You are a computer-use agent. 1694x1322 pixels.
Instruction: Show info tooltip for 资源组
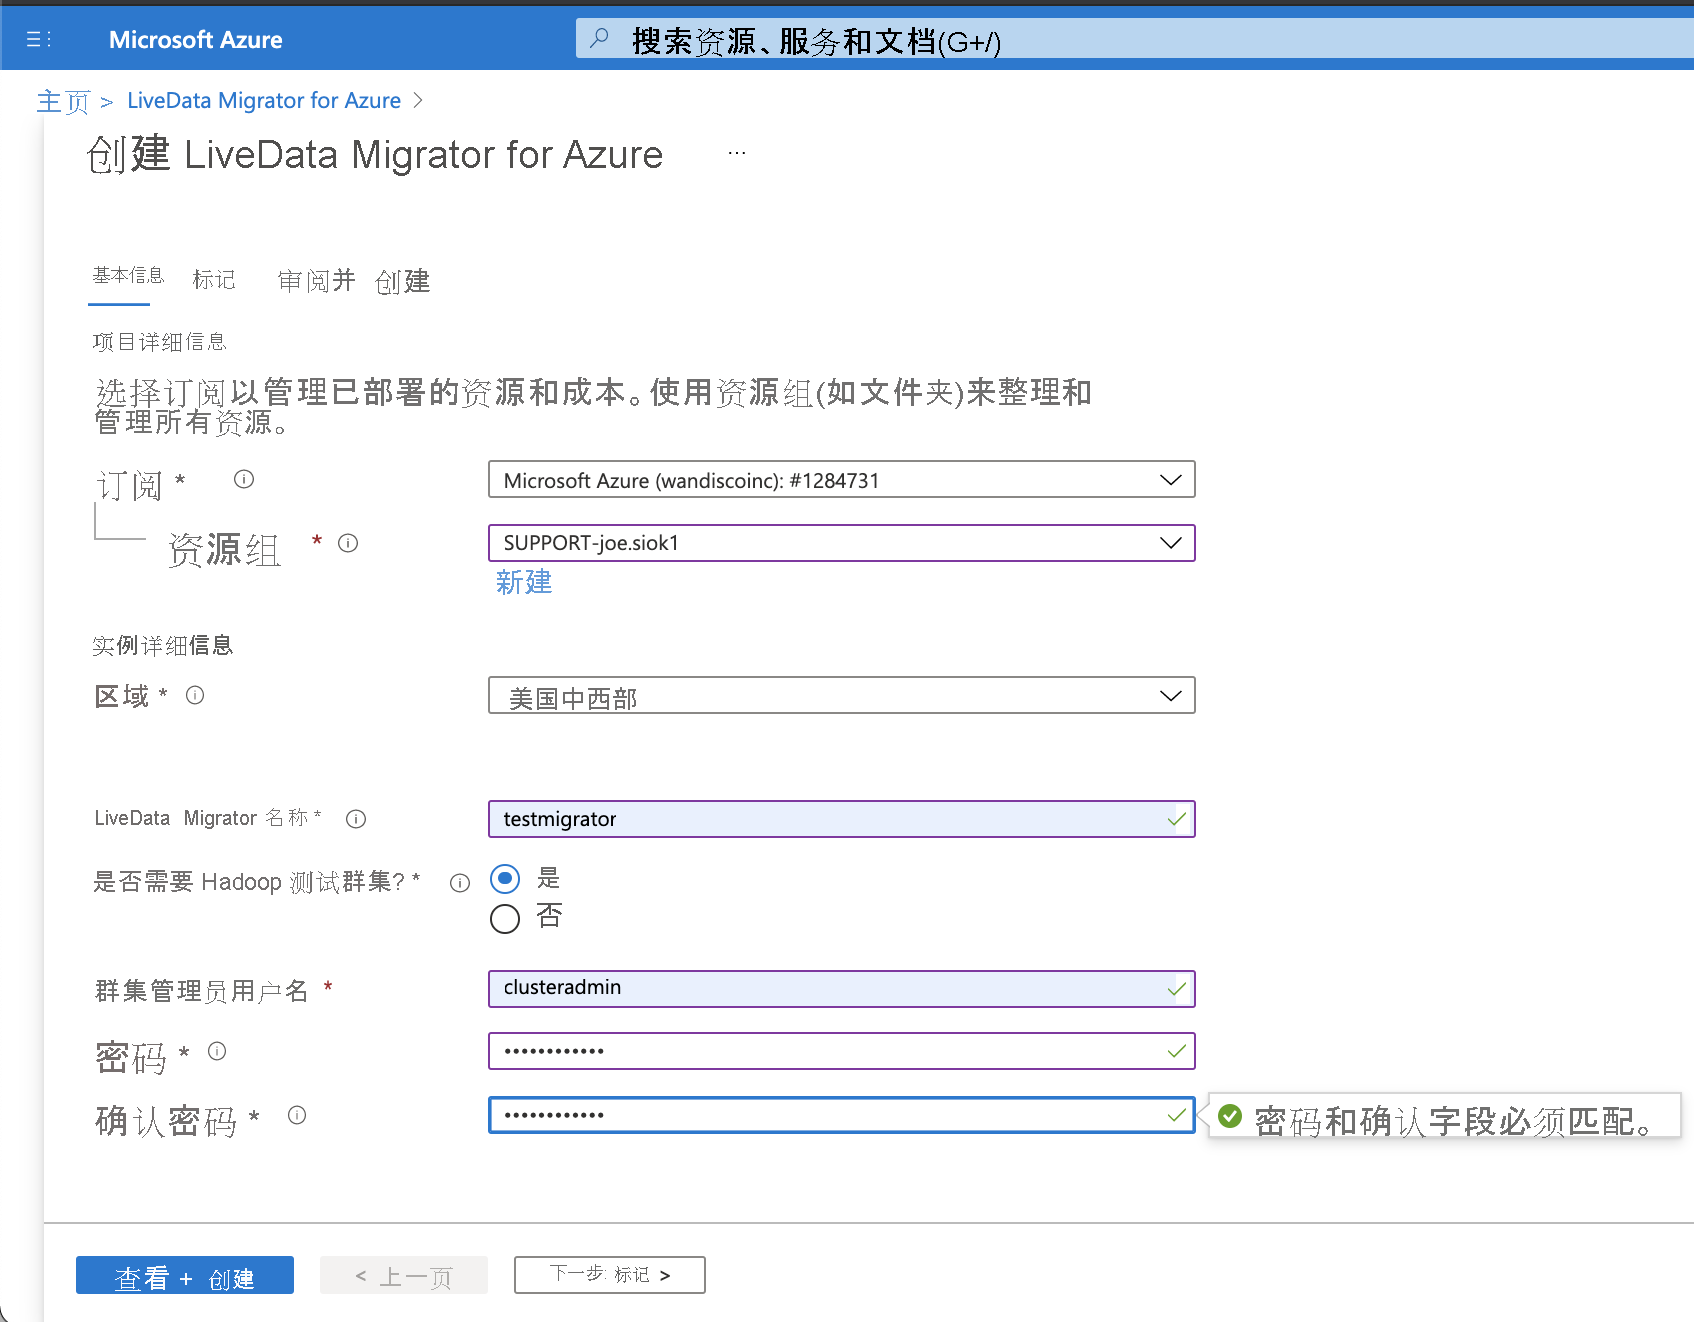click(x=348, y=543)
